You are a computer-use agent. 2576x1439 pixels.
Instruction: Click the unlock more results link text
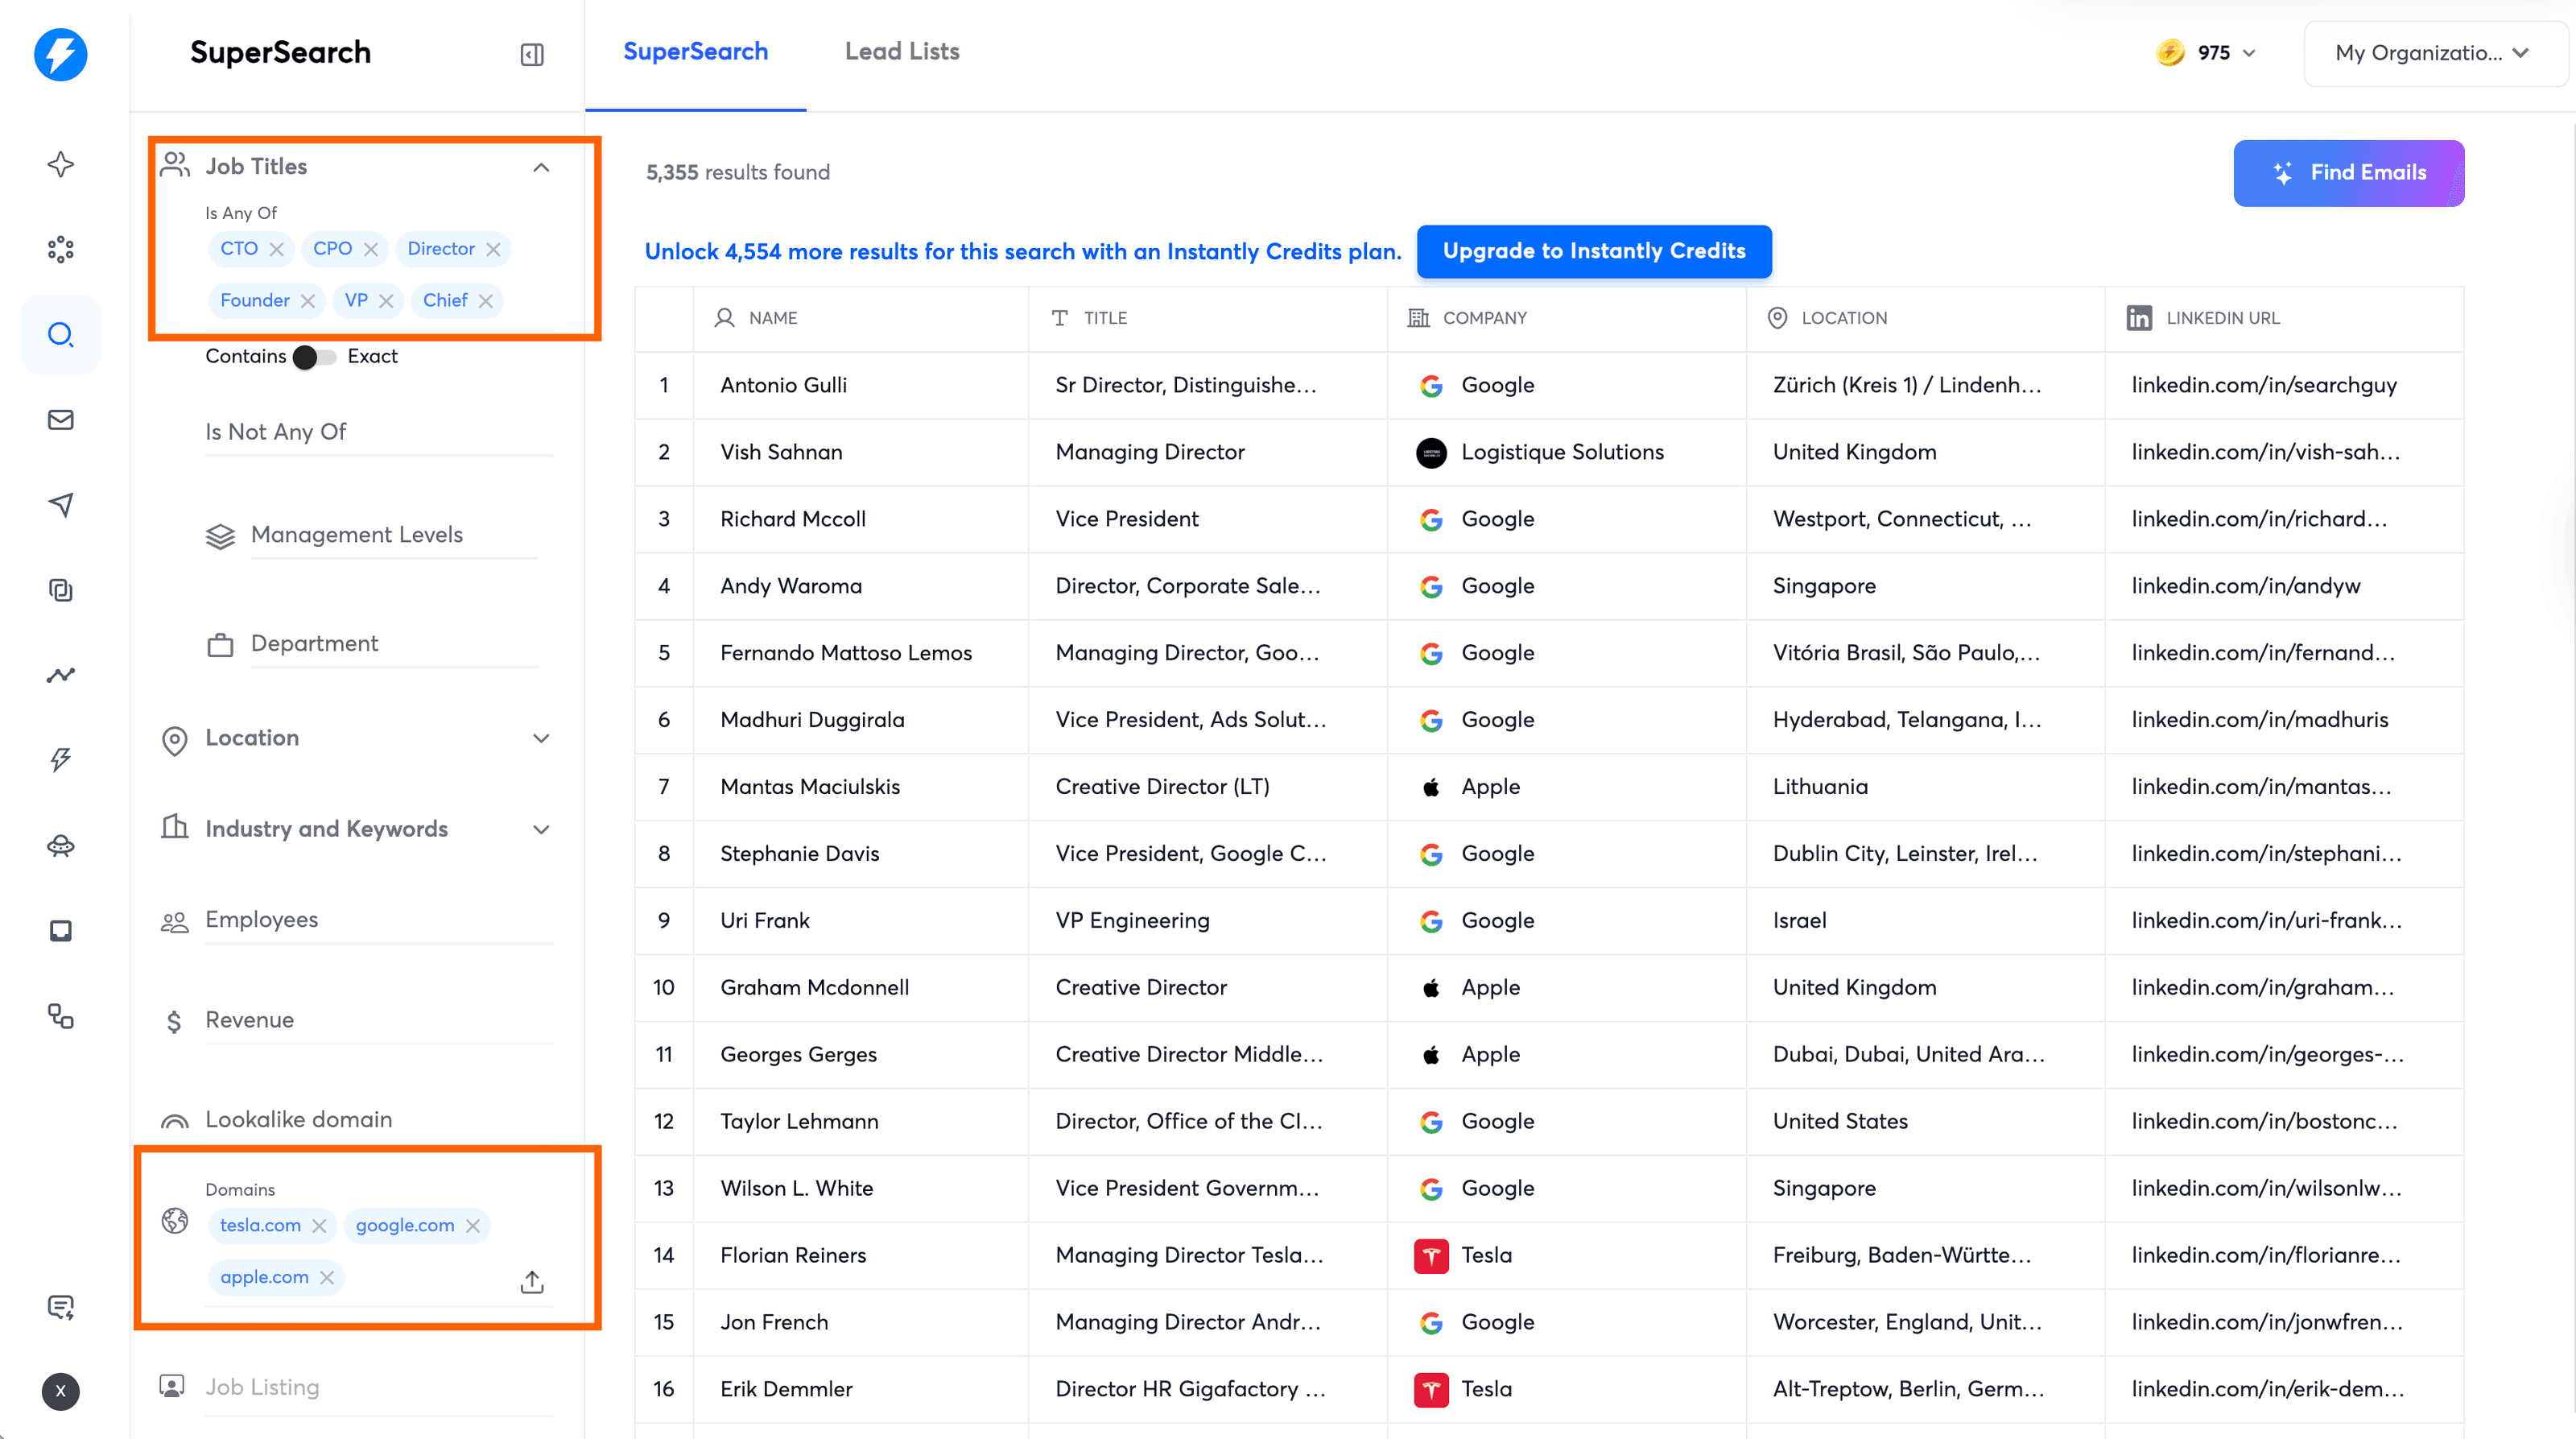coord(1023,251)
